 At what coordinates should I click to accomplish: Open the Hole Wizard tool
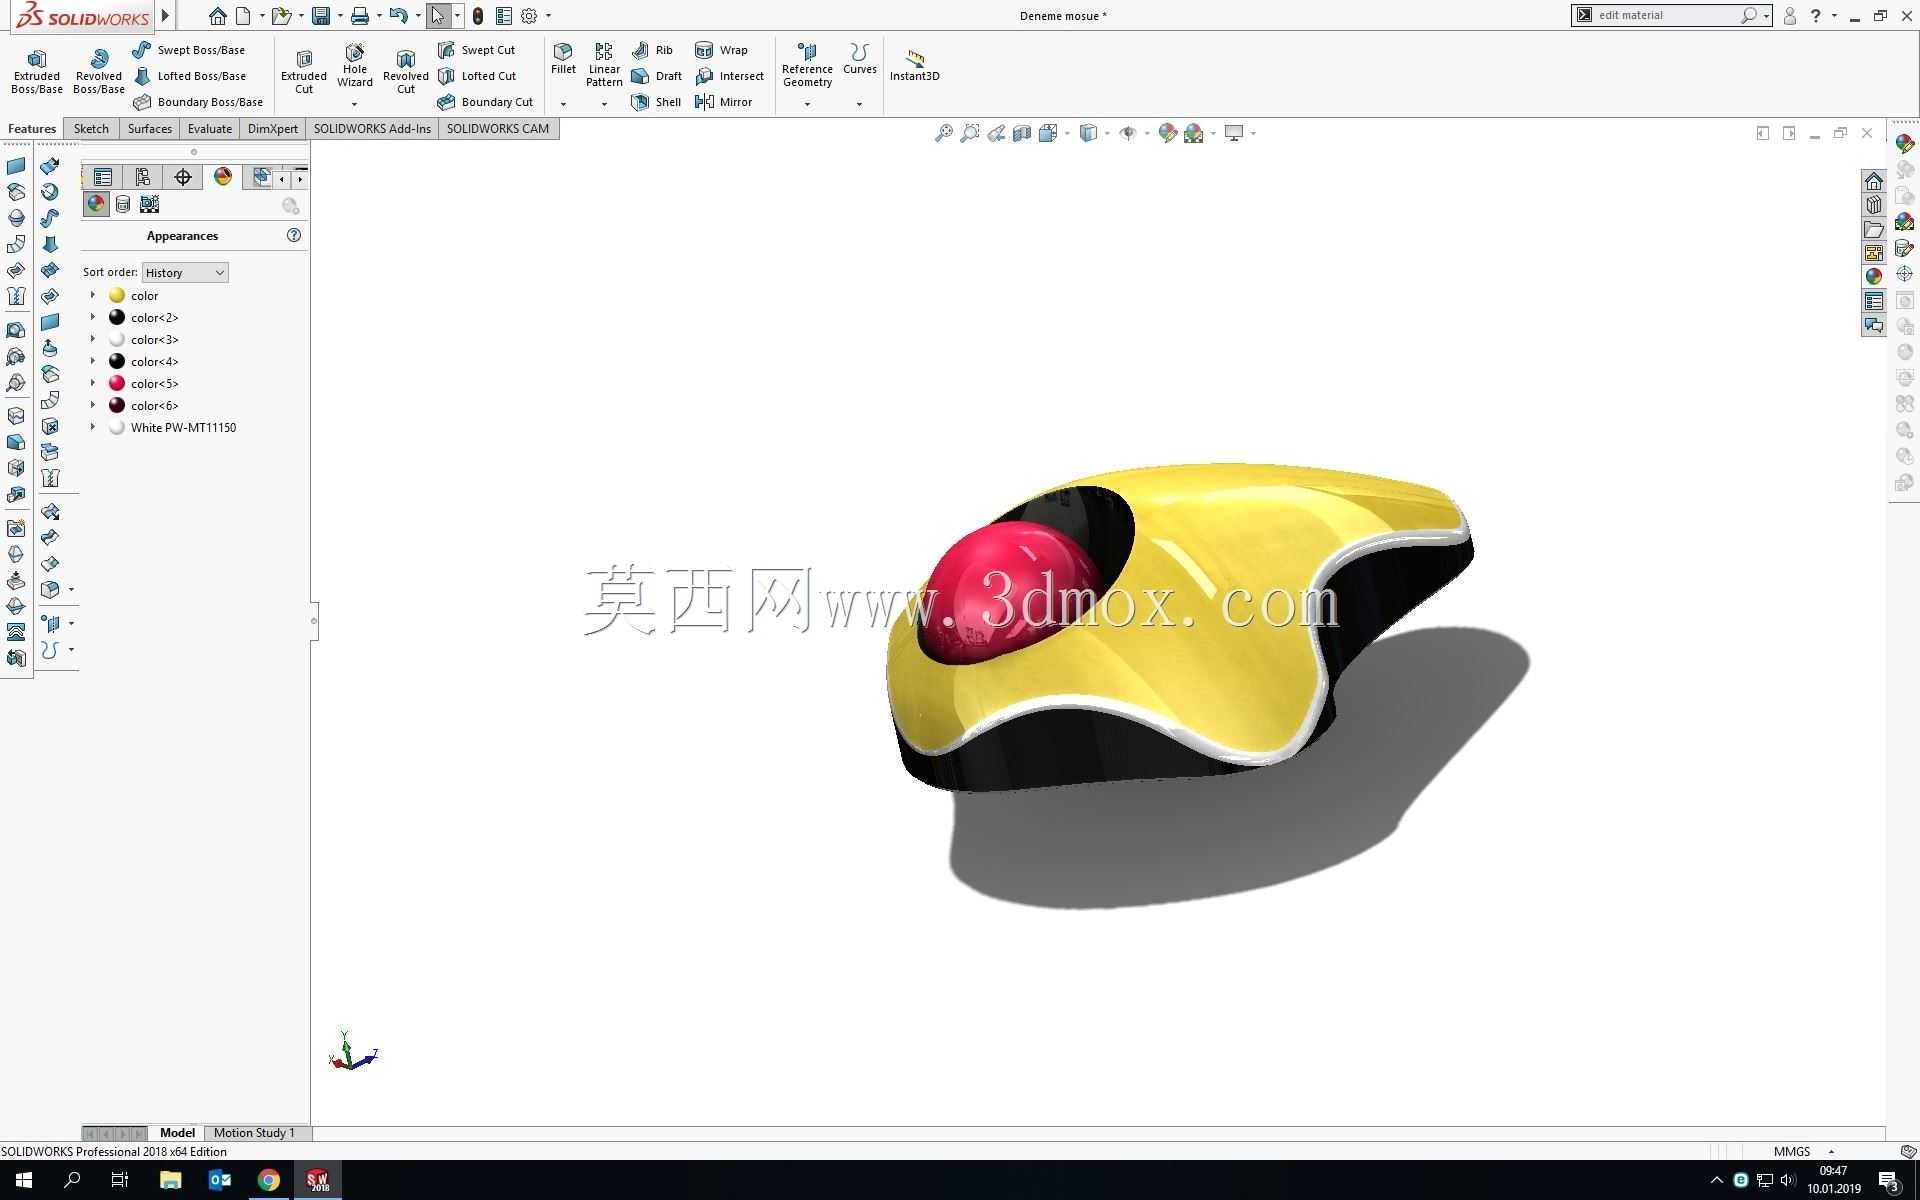(x=355, y=66)
